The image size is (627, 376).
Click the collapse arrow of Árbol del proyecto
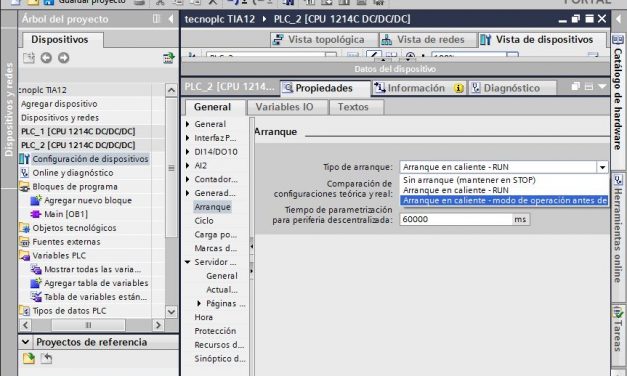point(171,19)
